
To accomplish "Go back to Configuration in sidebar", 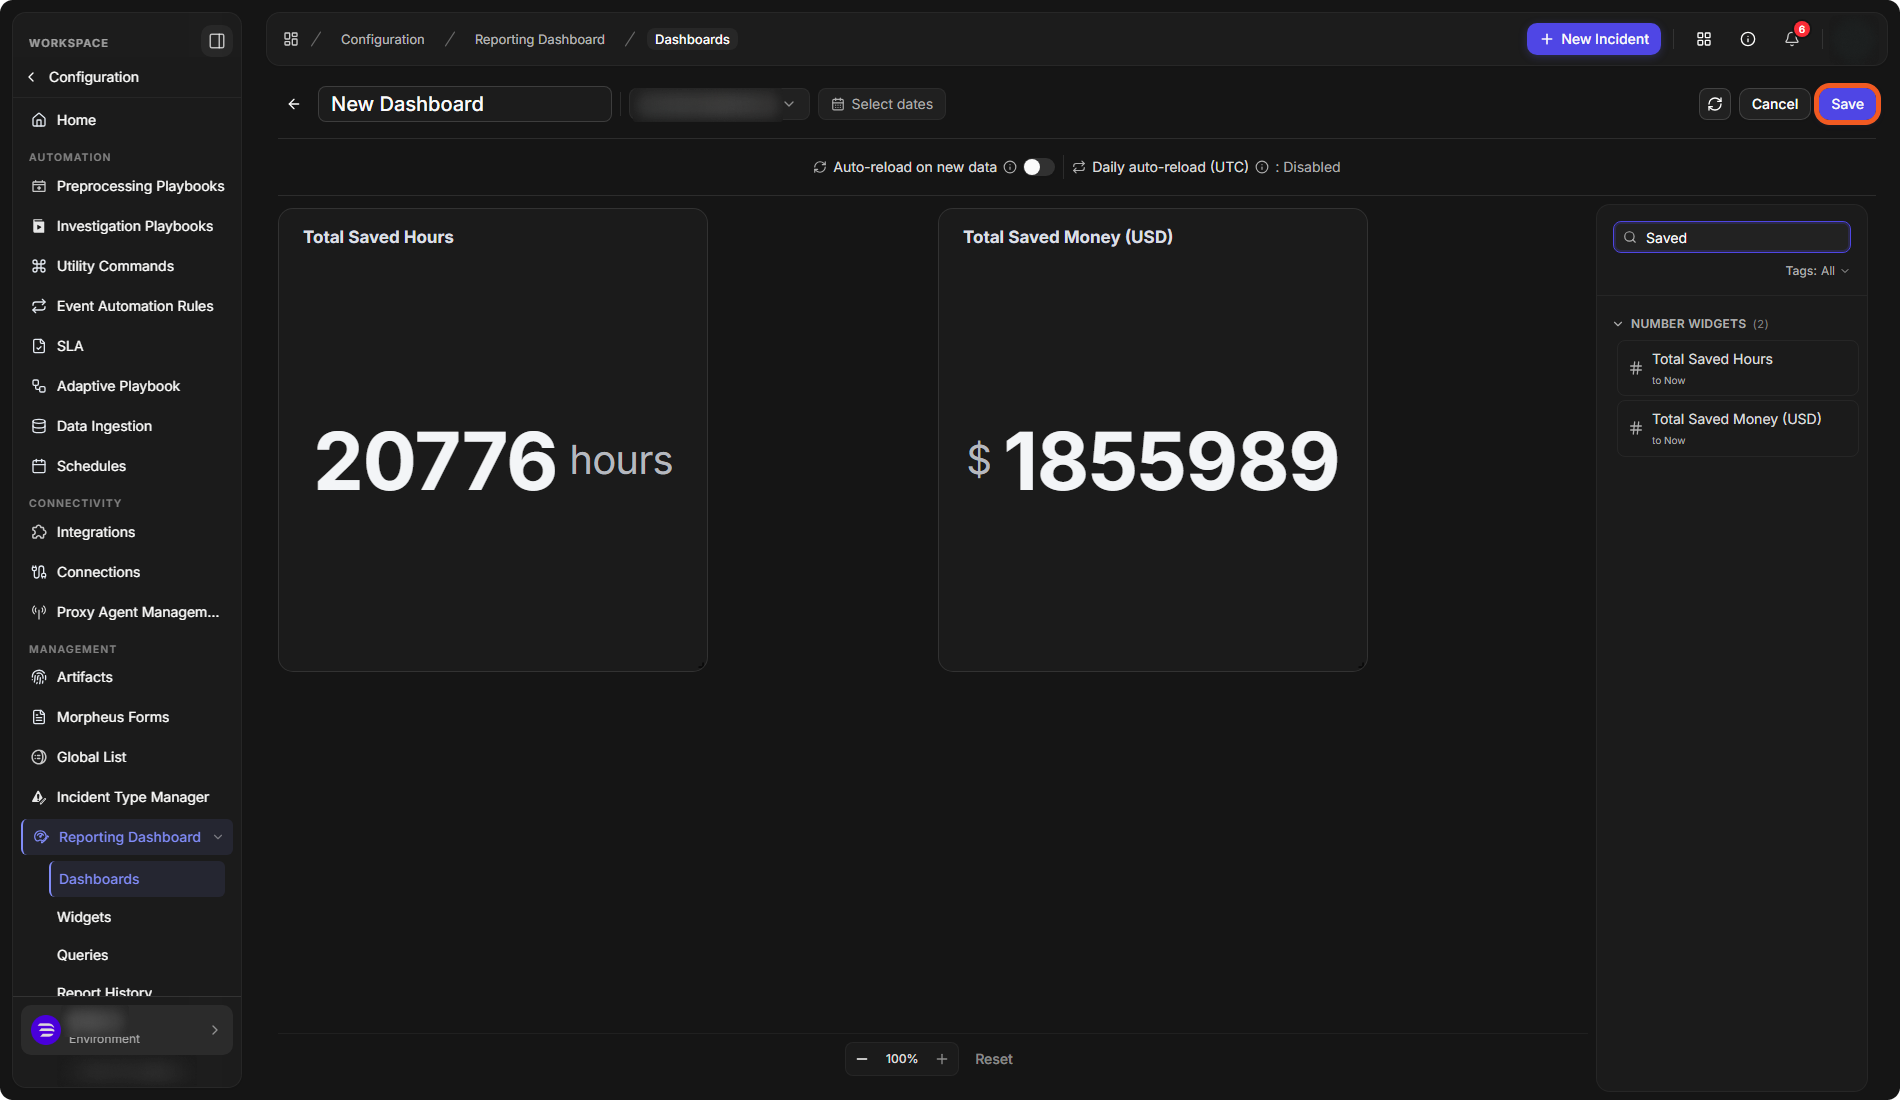I will pos(83,77).
